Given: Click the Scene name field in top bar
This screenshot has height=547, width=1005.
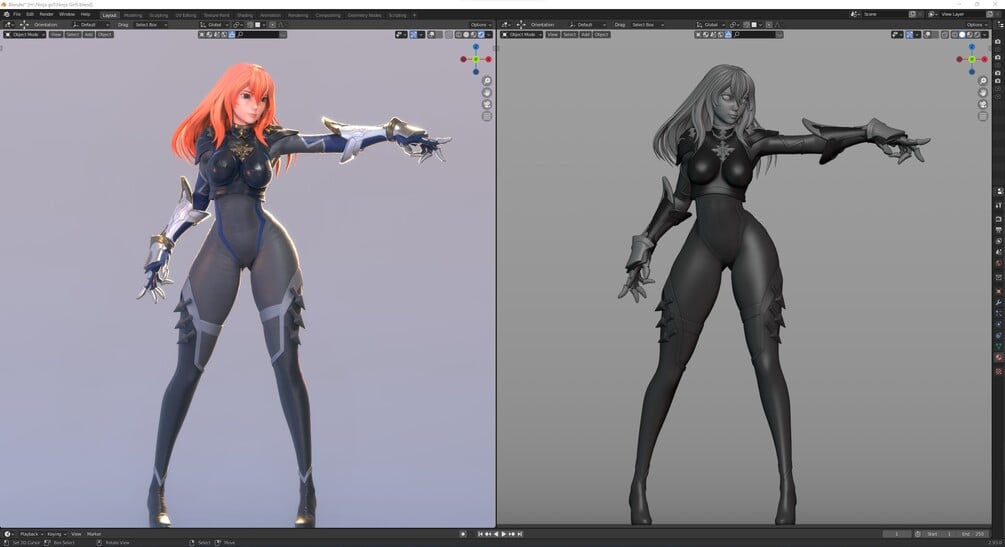Looking at the screenshot, I should point(885,14).
